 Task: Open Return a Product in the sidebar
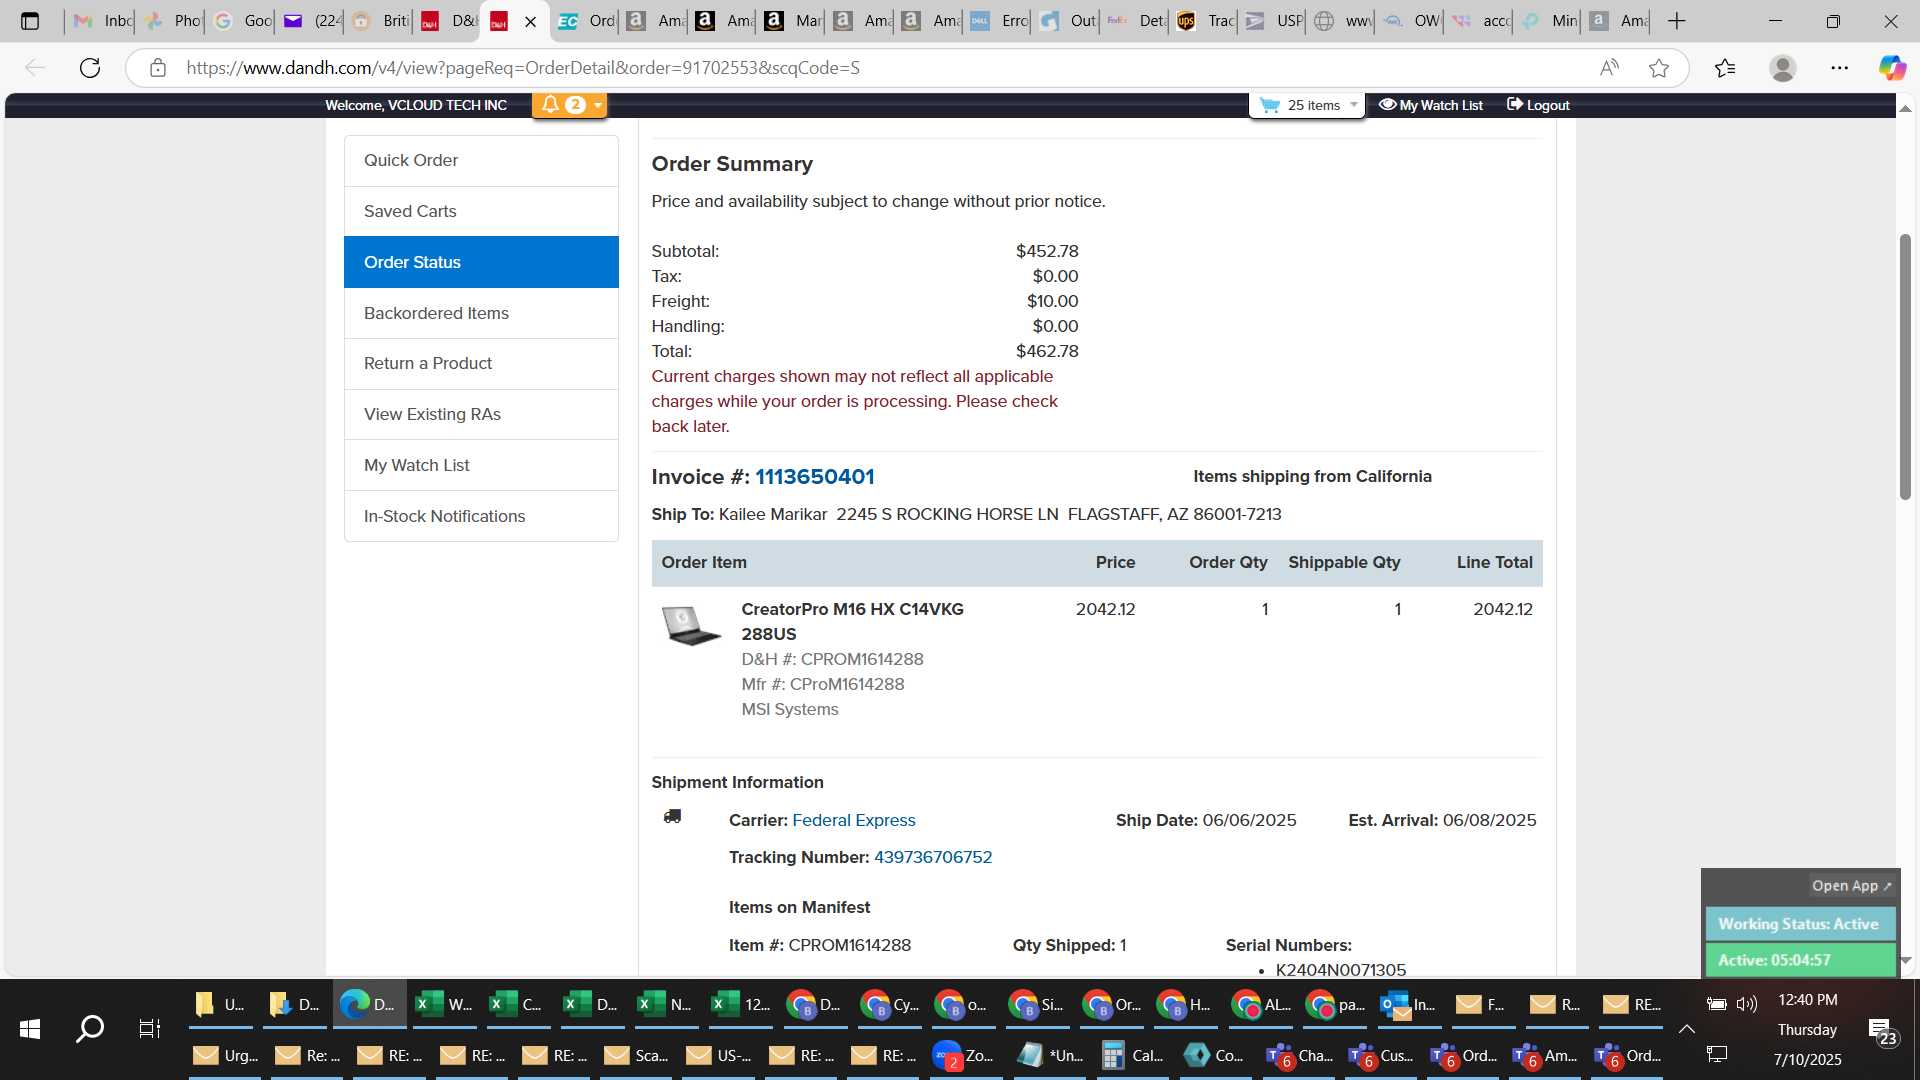coord(481,363)
